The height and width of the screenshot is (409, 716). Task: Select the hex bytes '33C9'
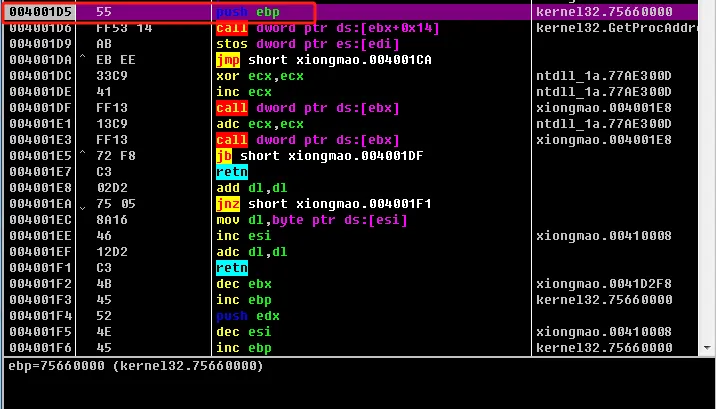point(112,76)
